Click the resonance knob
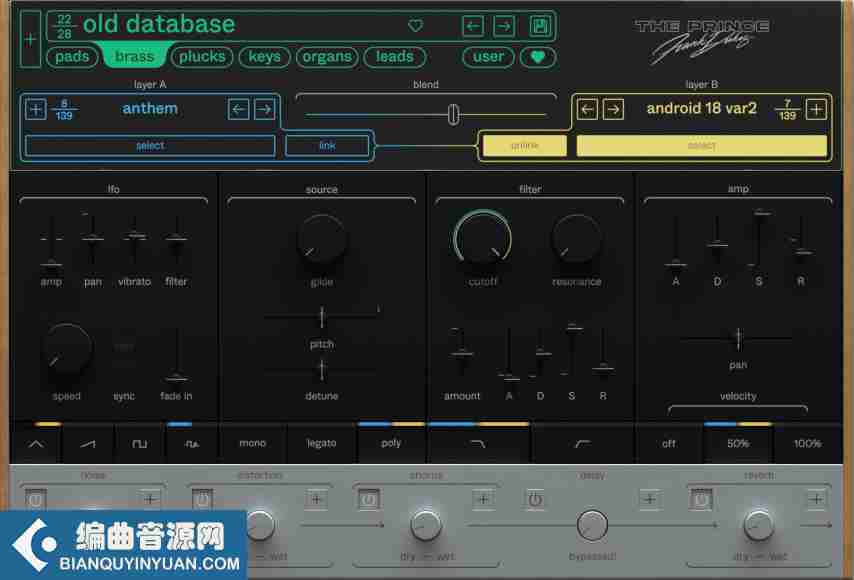Screen dimensions: 854x580 pos(576,239)
